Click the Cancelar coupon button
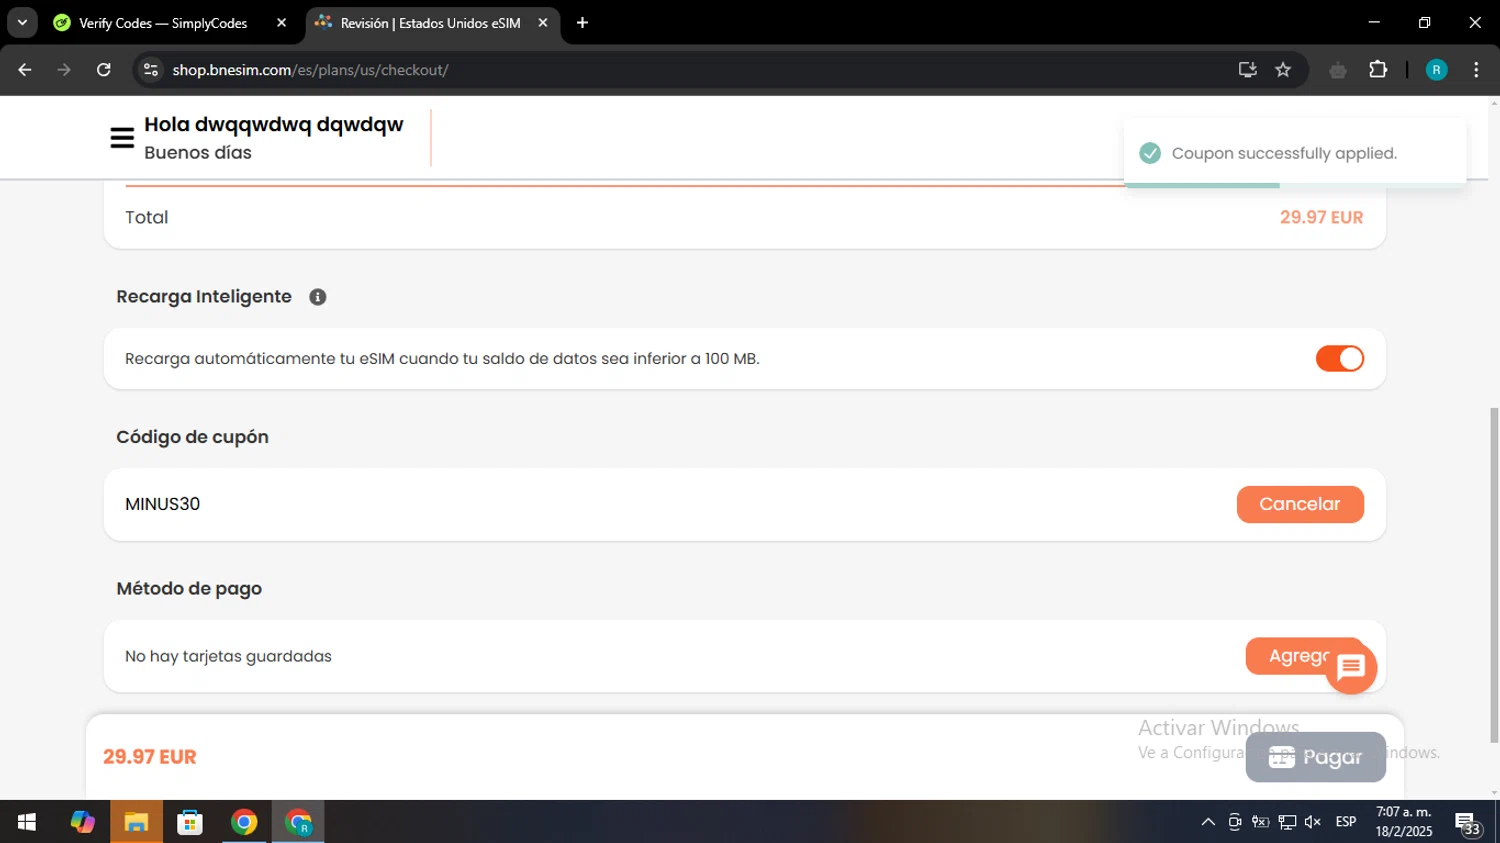 (x=1300, y=504)
